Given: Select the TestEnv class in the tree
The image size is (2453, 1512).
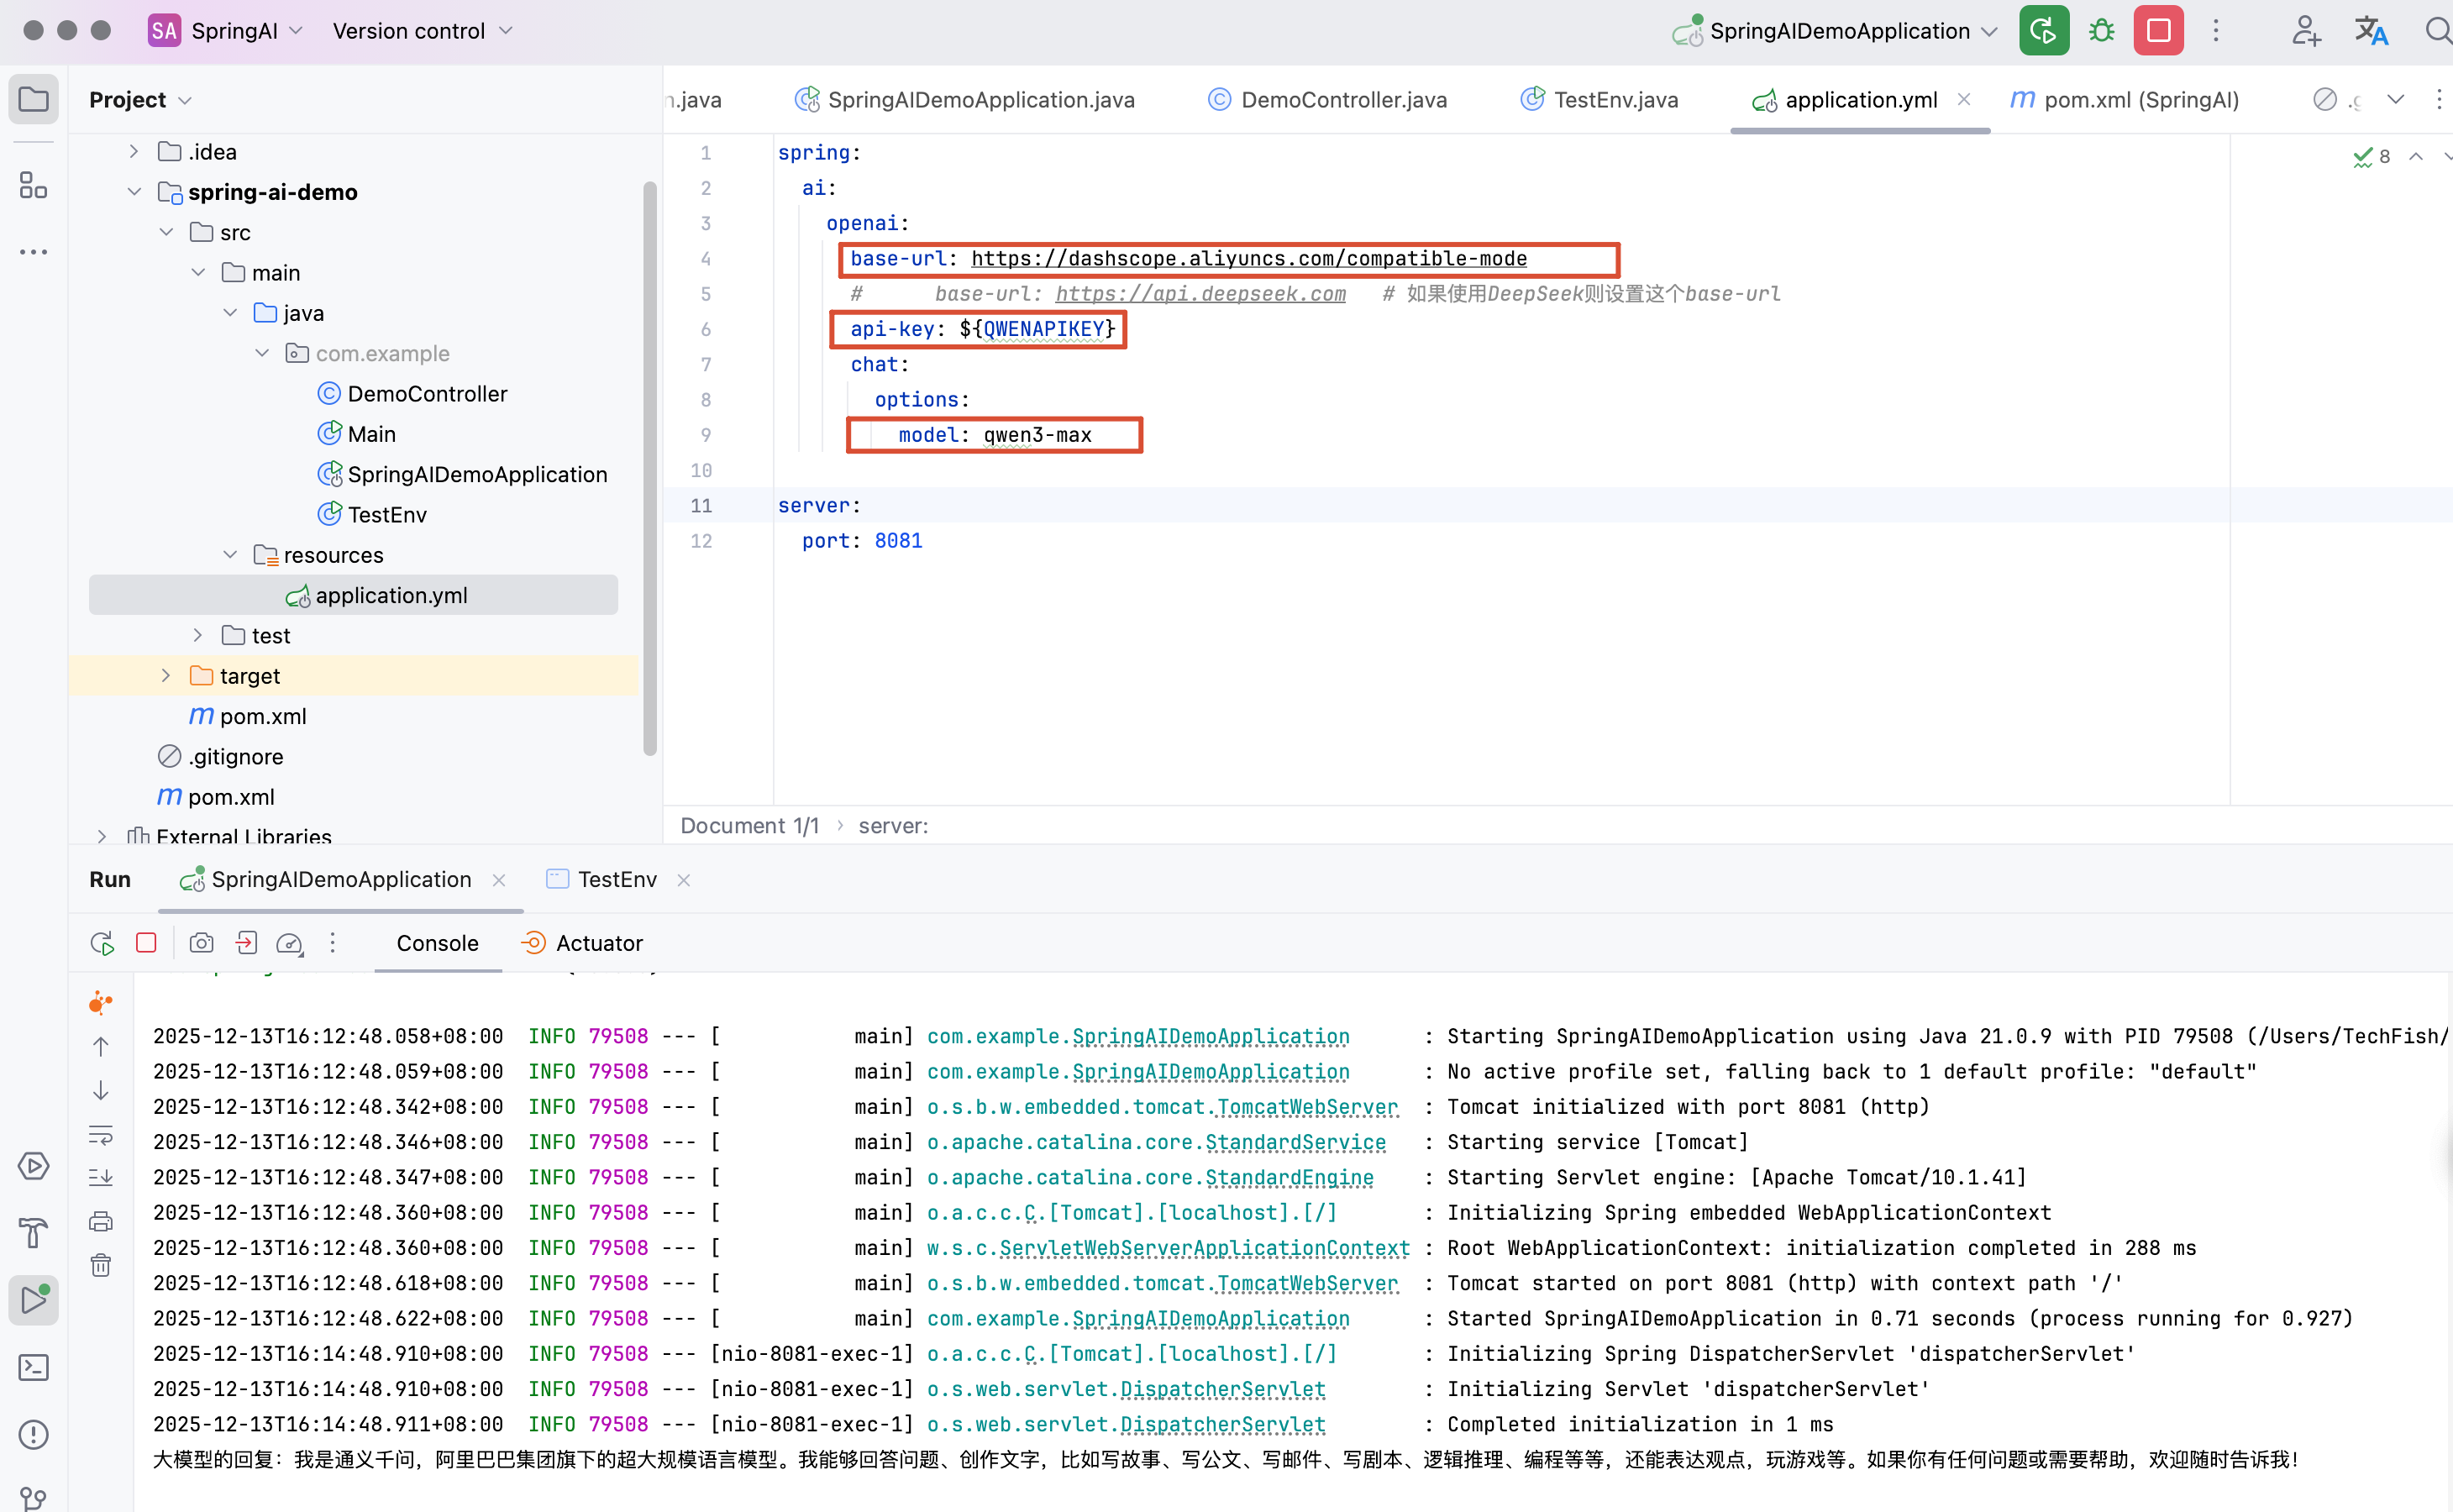Looking at the screenshot, I should 386,515.
